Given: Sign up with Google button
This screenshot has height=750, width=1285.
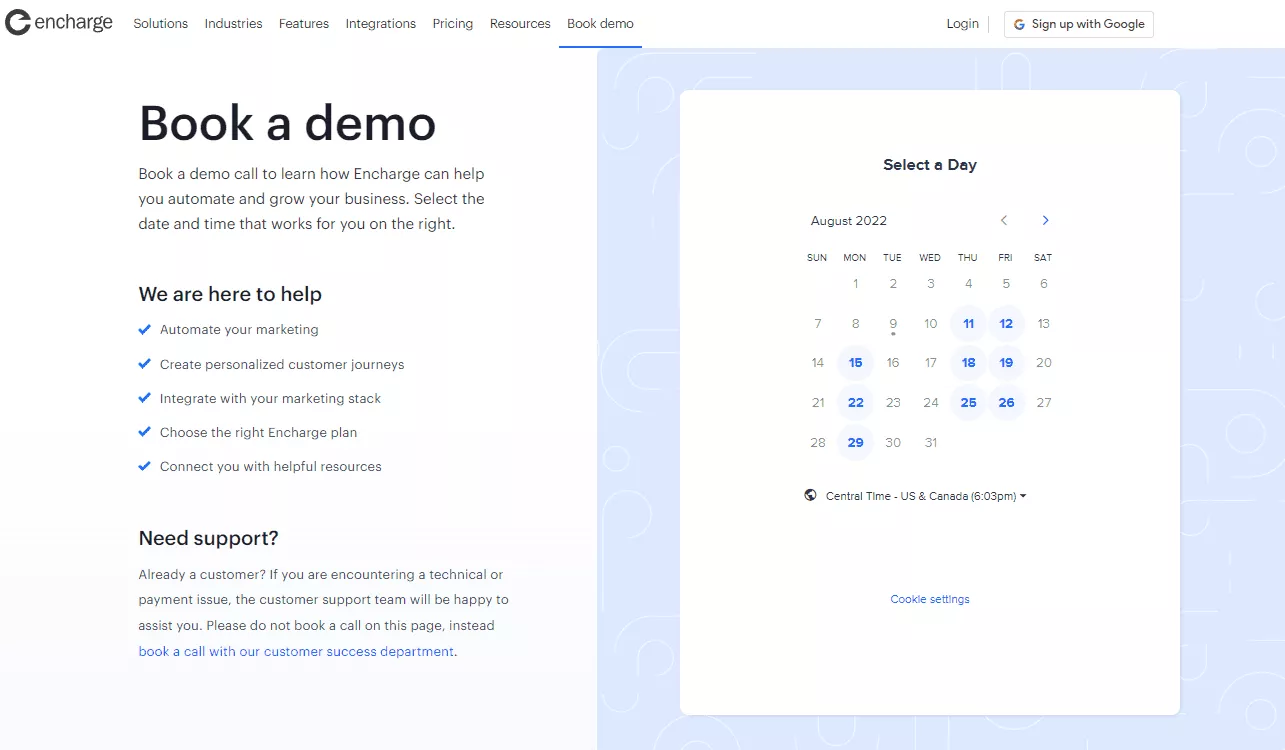Looking at the screenshot, I should pos(1078,24).
